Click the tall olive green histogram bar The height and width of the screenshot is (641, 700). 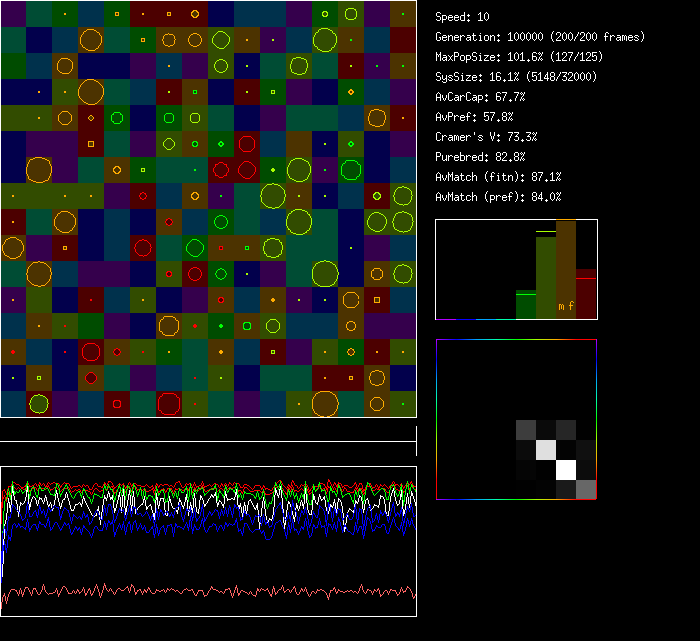coord(546,275)
